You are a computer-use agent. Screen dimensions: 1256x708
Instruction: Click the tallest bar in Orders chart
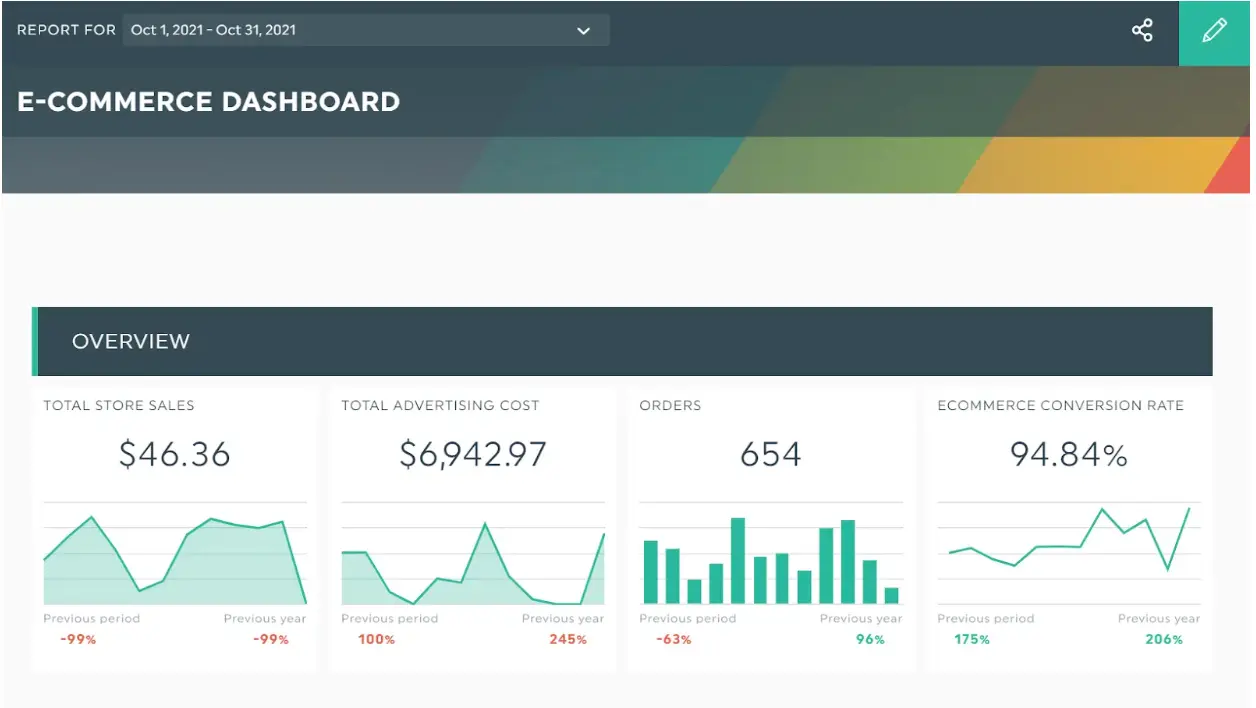pos(738,555)
